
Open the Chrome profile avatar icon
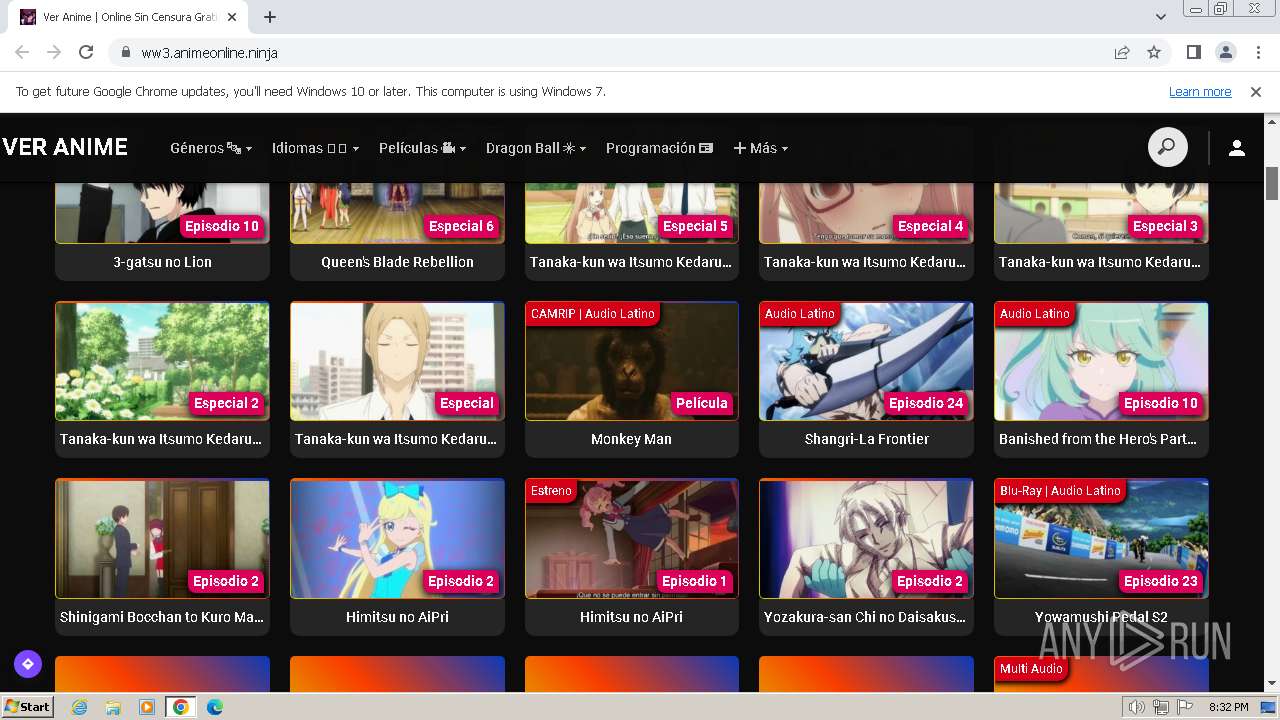click(1225, 52)
